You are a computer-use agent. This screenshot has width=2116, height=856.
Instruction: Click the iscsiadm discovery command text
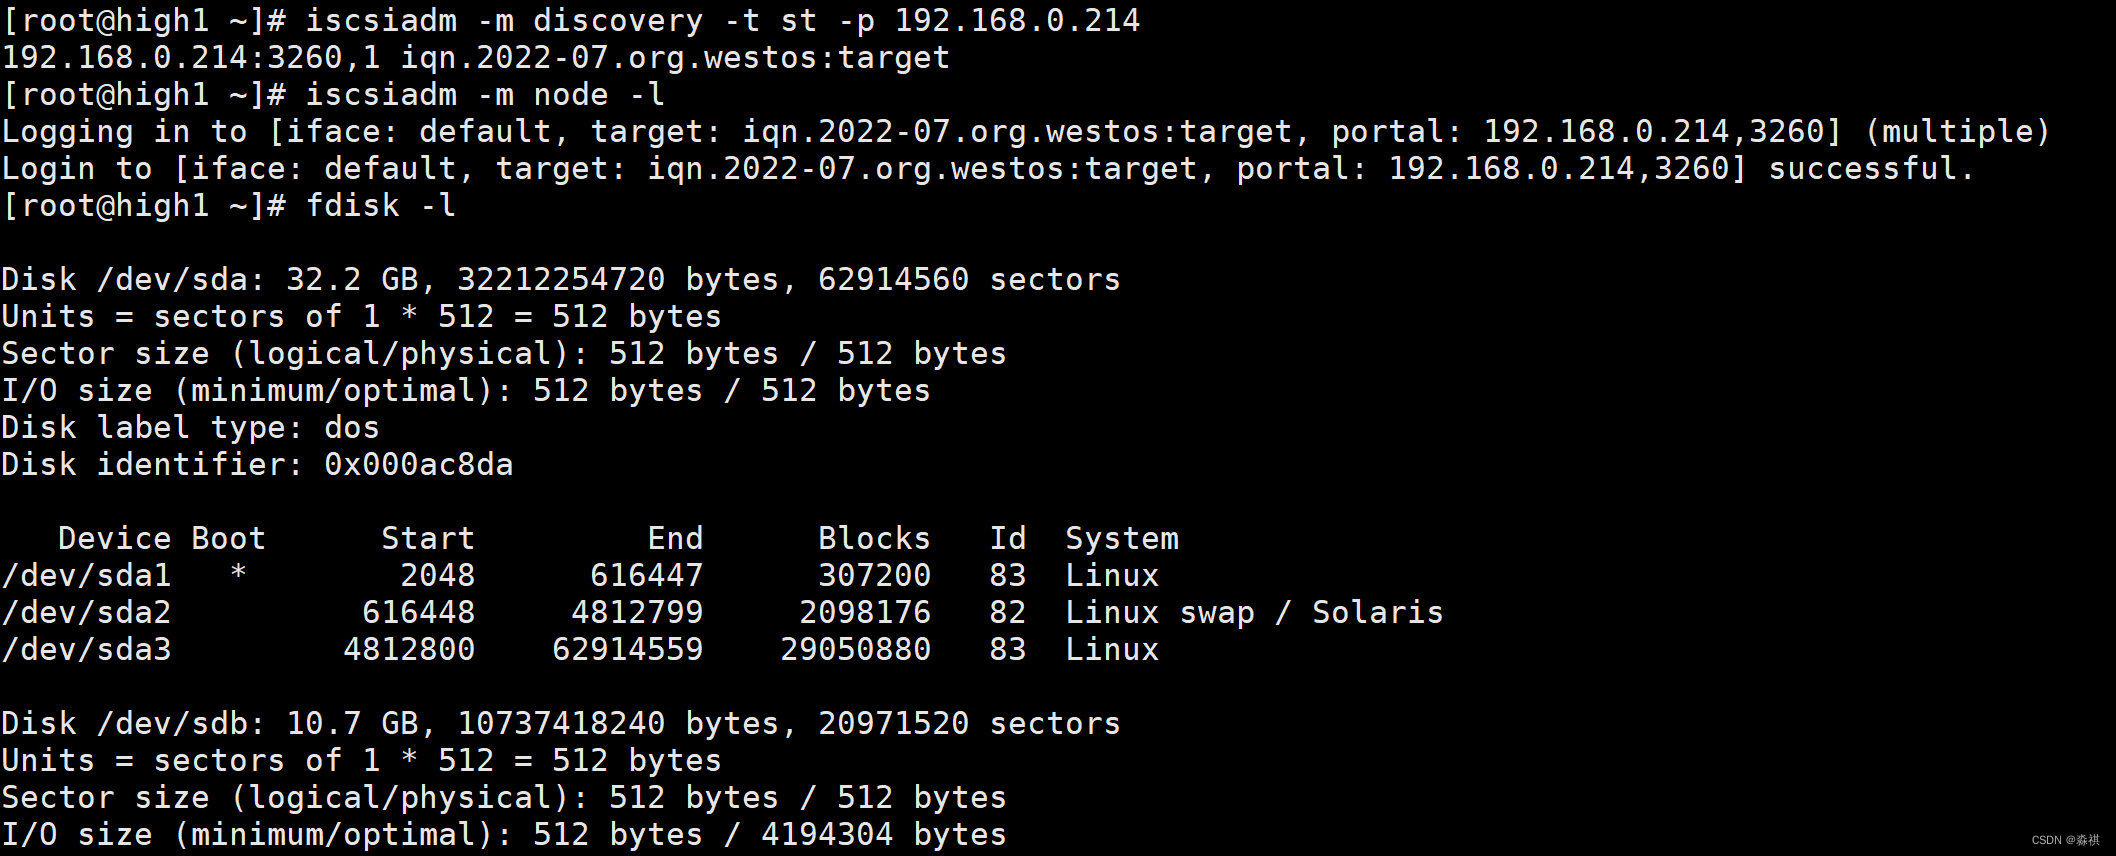[722, 21]
